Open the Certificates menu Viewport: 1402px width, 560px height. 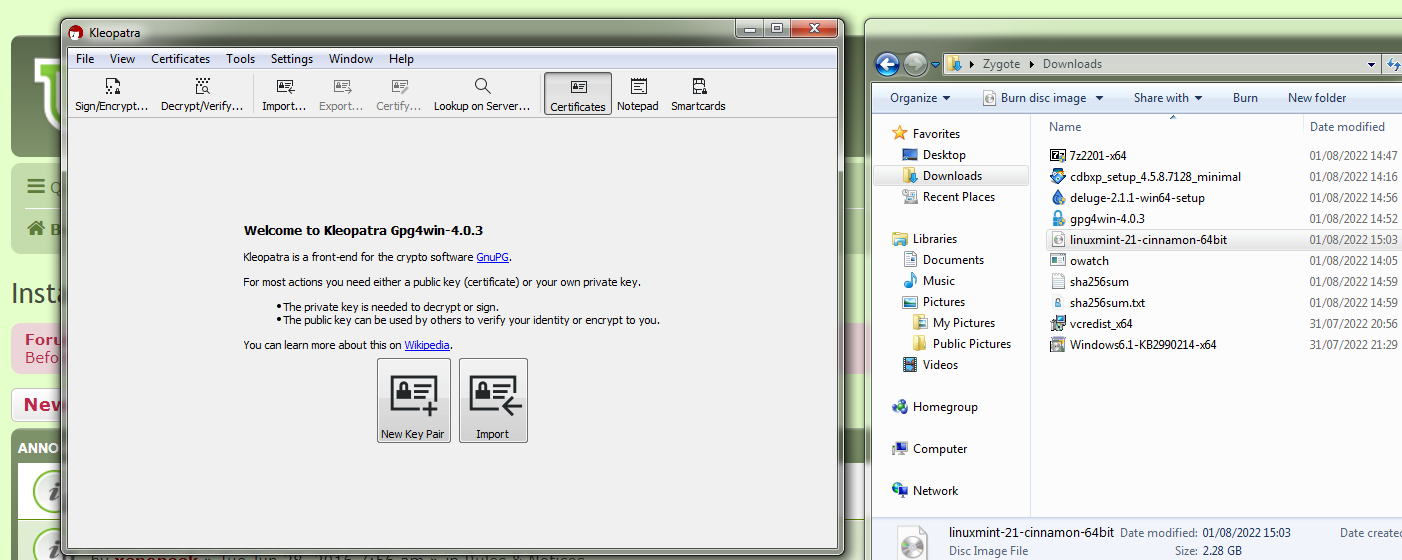pyautogui.click(x=180, y=59)
